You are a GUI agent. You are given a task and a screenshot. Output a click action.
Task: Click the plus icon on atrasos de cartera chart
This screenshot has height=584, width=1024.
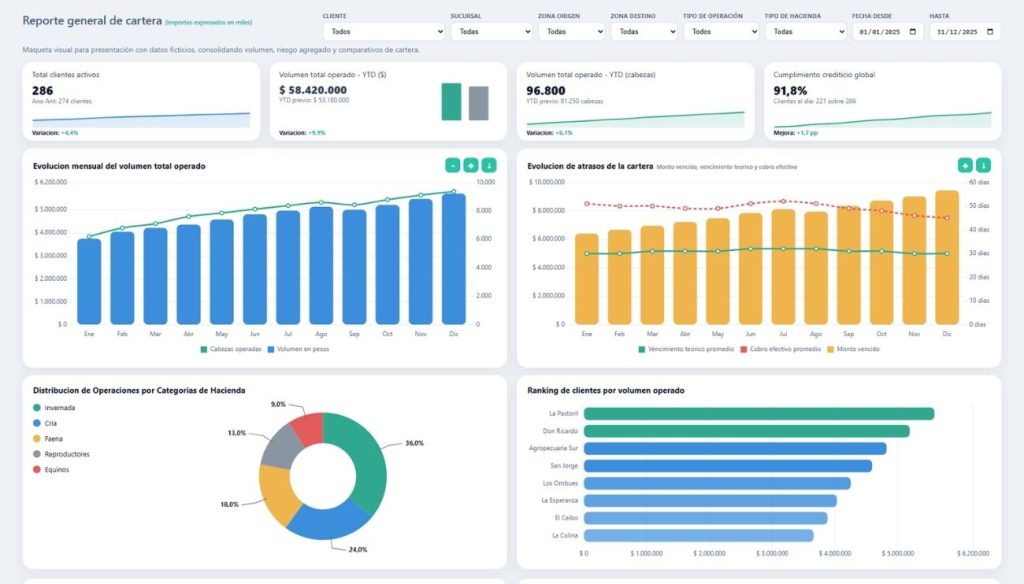pyautogui.click(x=965, y=165)
